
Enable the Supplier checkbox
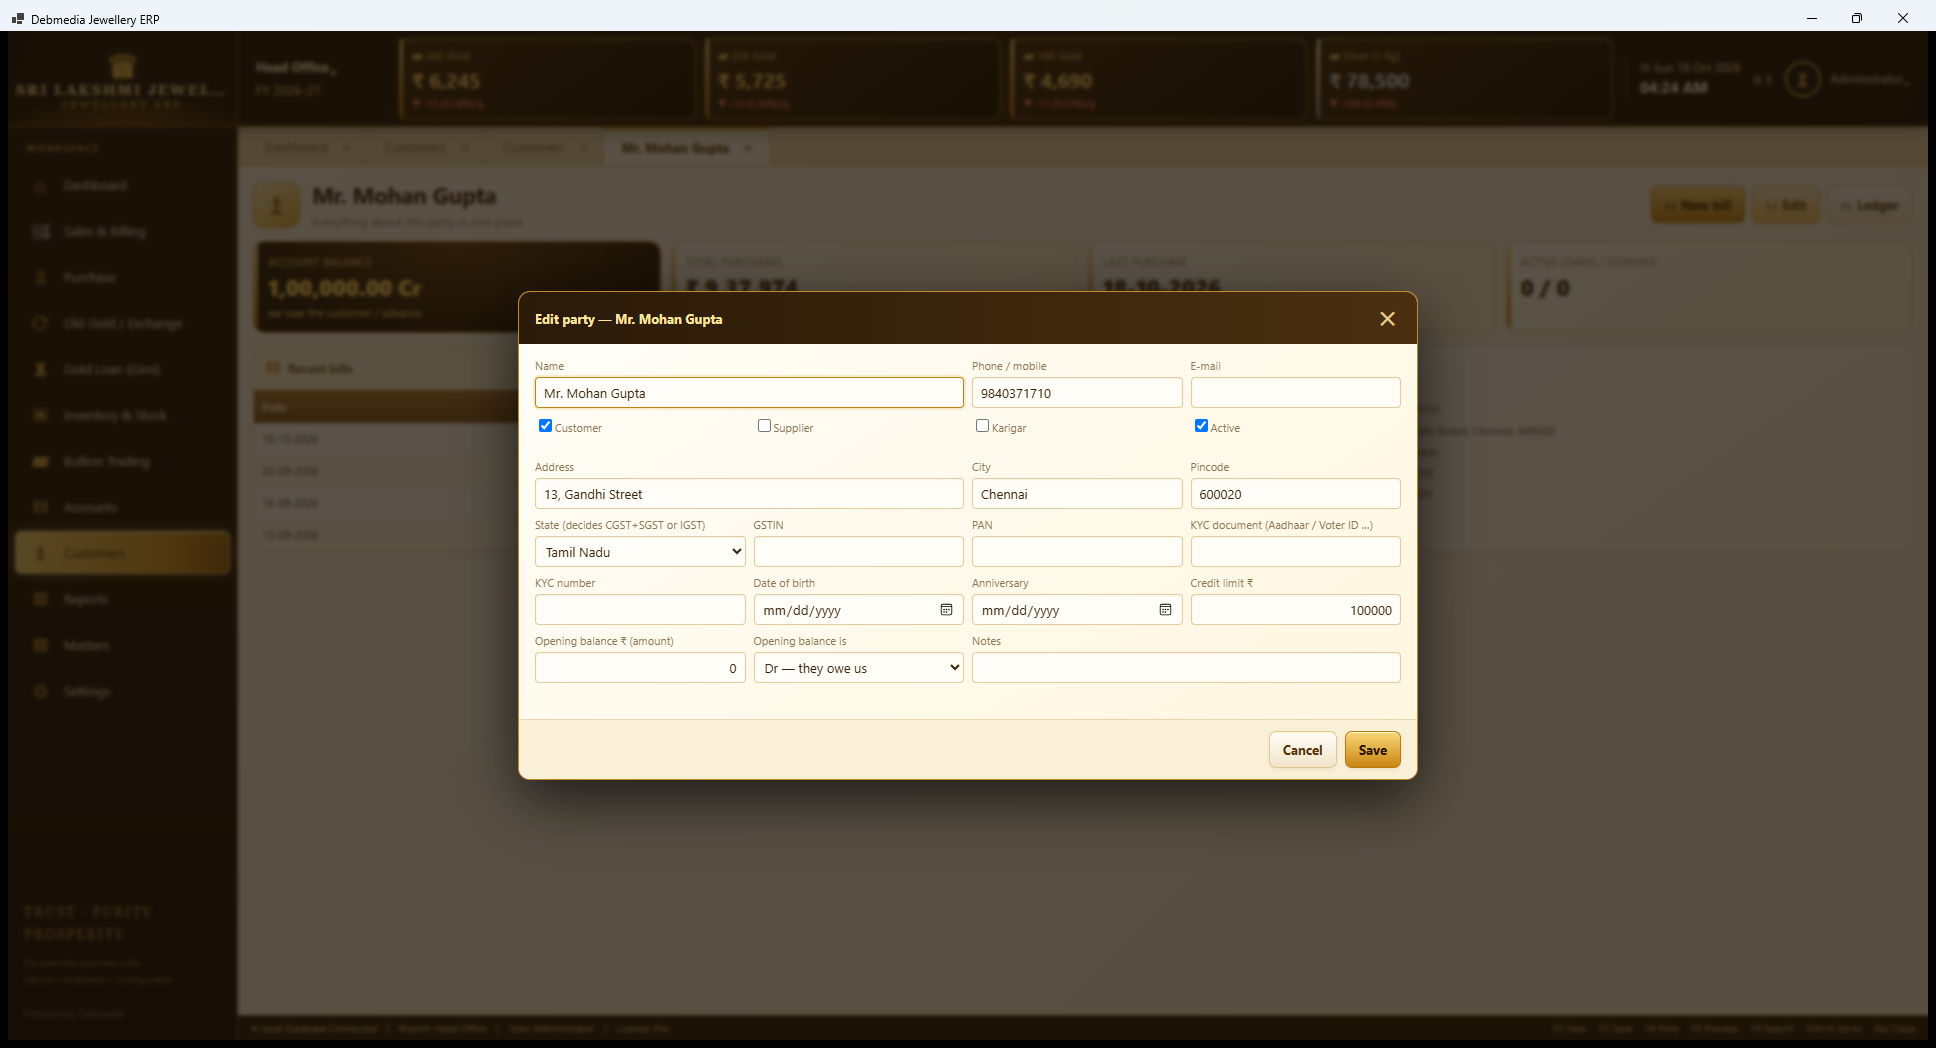pos(764,426)
